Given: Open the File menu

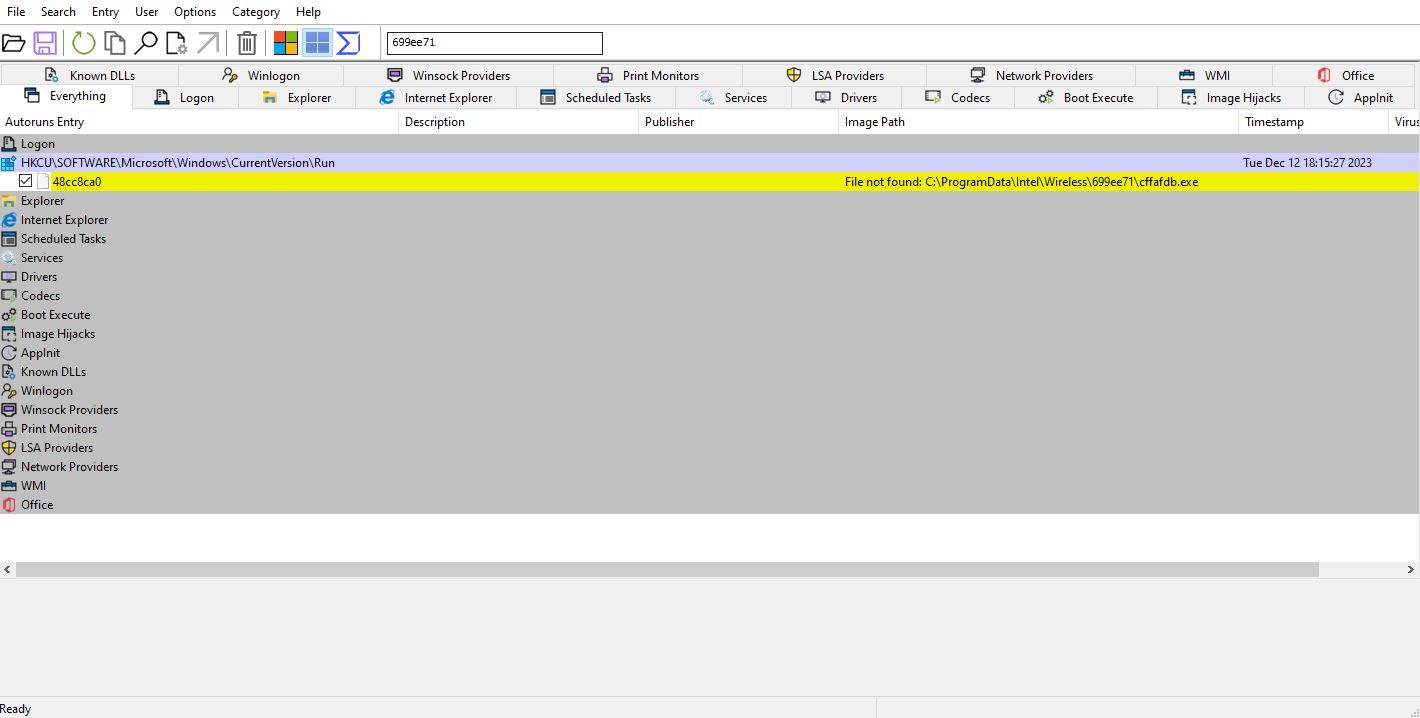Looking at the screenshot, I should point(16,12).
